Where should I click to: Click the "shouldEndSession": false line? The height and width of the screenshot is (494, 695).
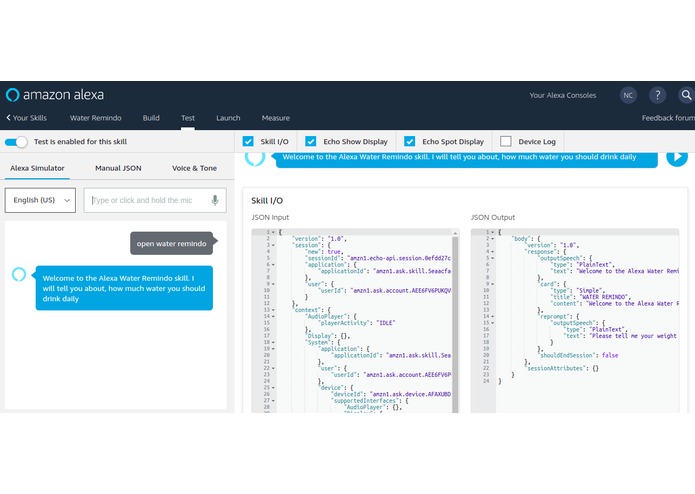click(578, 355)
